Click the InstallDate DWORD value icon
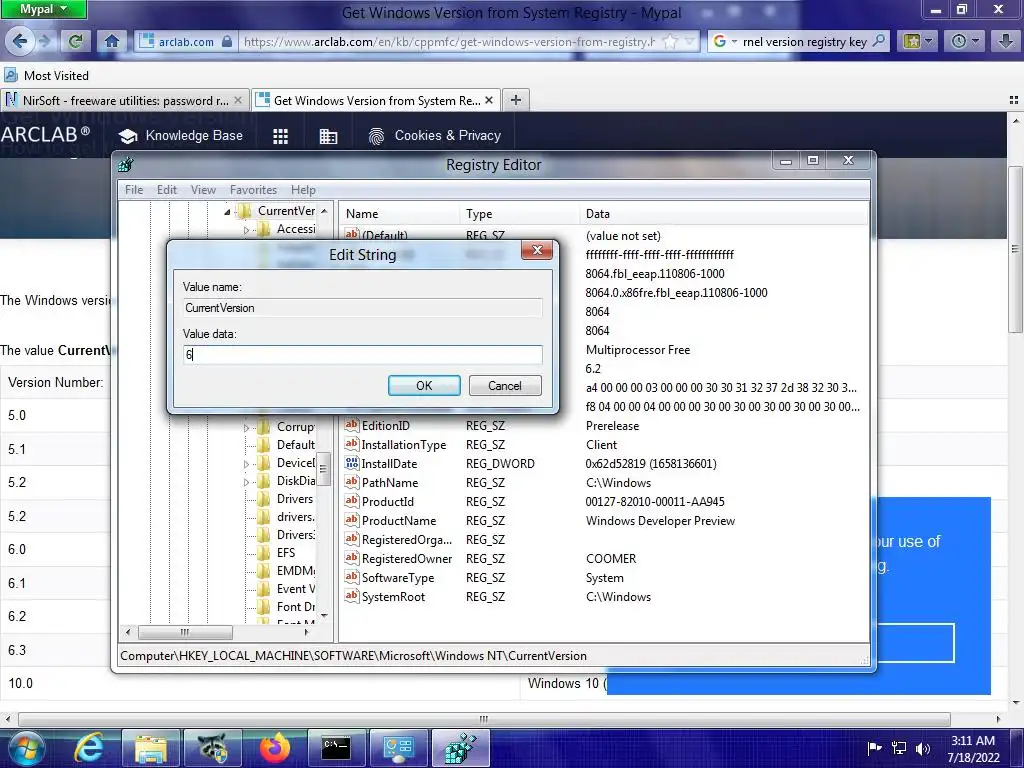1024x768 pixels. point(352,464)
